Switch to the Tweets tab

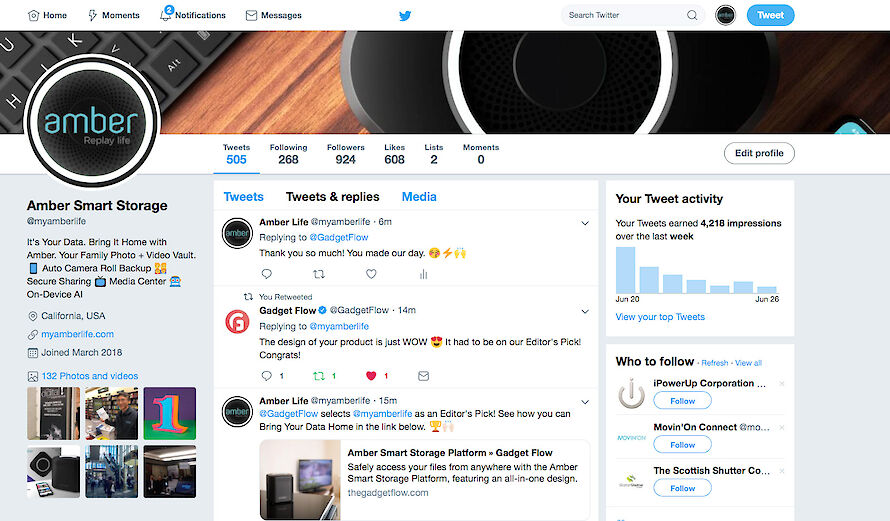244,197
